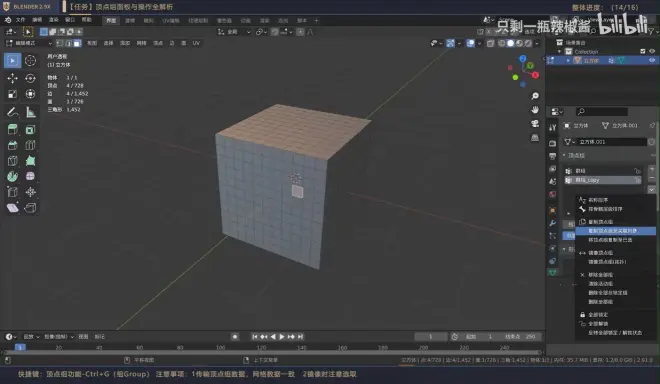This screenshot has height=384, width=660.
Task: Select highlighted copy vertex group to selected entry
Action: coord(615,231)
